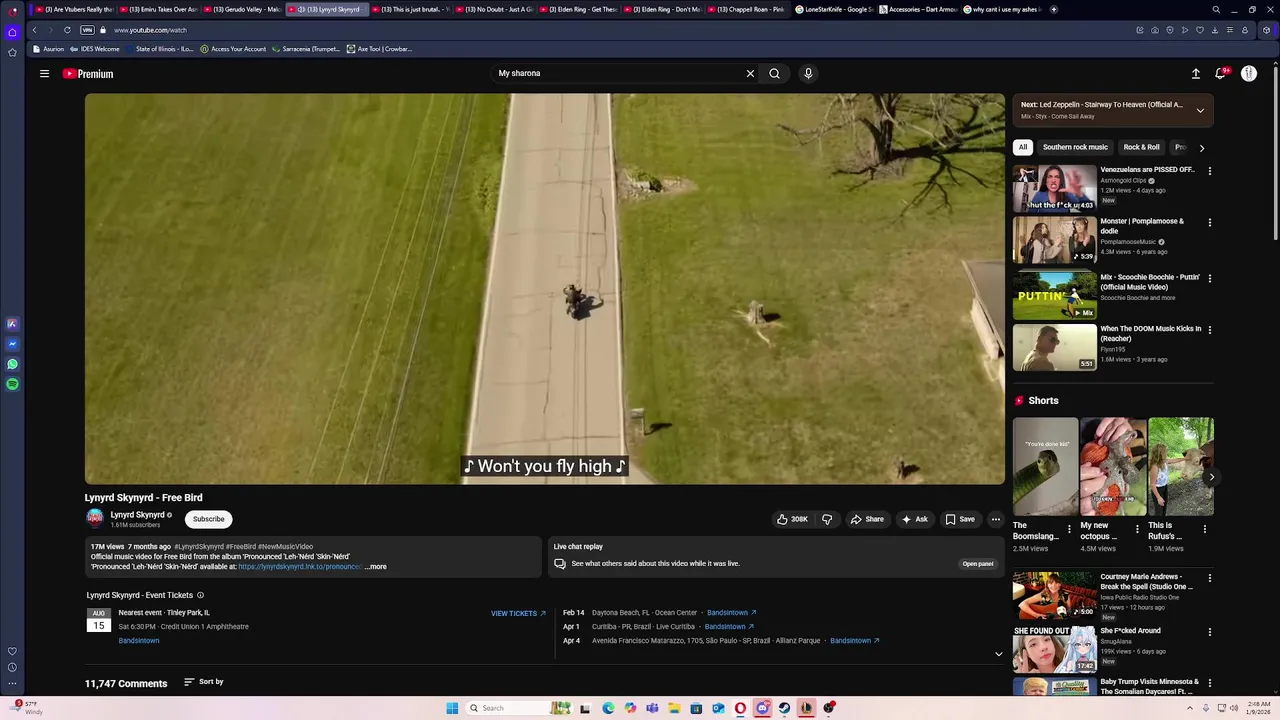Open WhatsApp from the browser sidebar
The height and width of the screenshot is (720, 1280).
point(12,364)
